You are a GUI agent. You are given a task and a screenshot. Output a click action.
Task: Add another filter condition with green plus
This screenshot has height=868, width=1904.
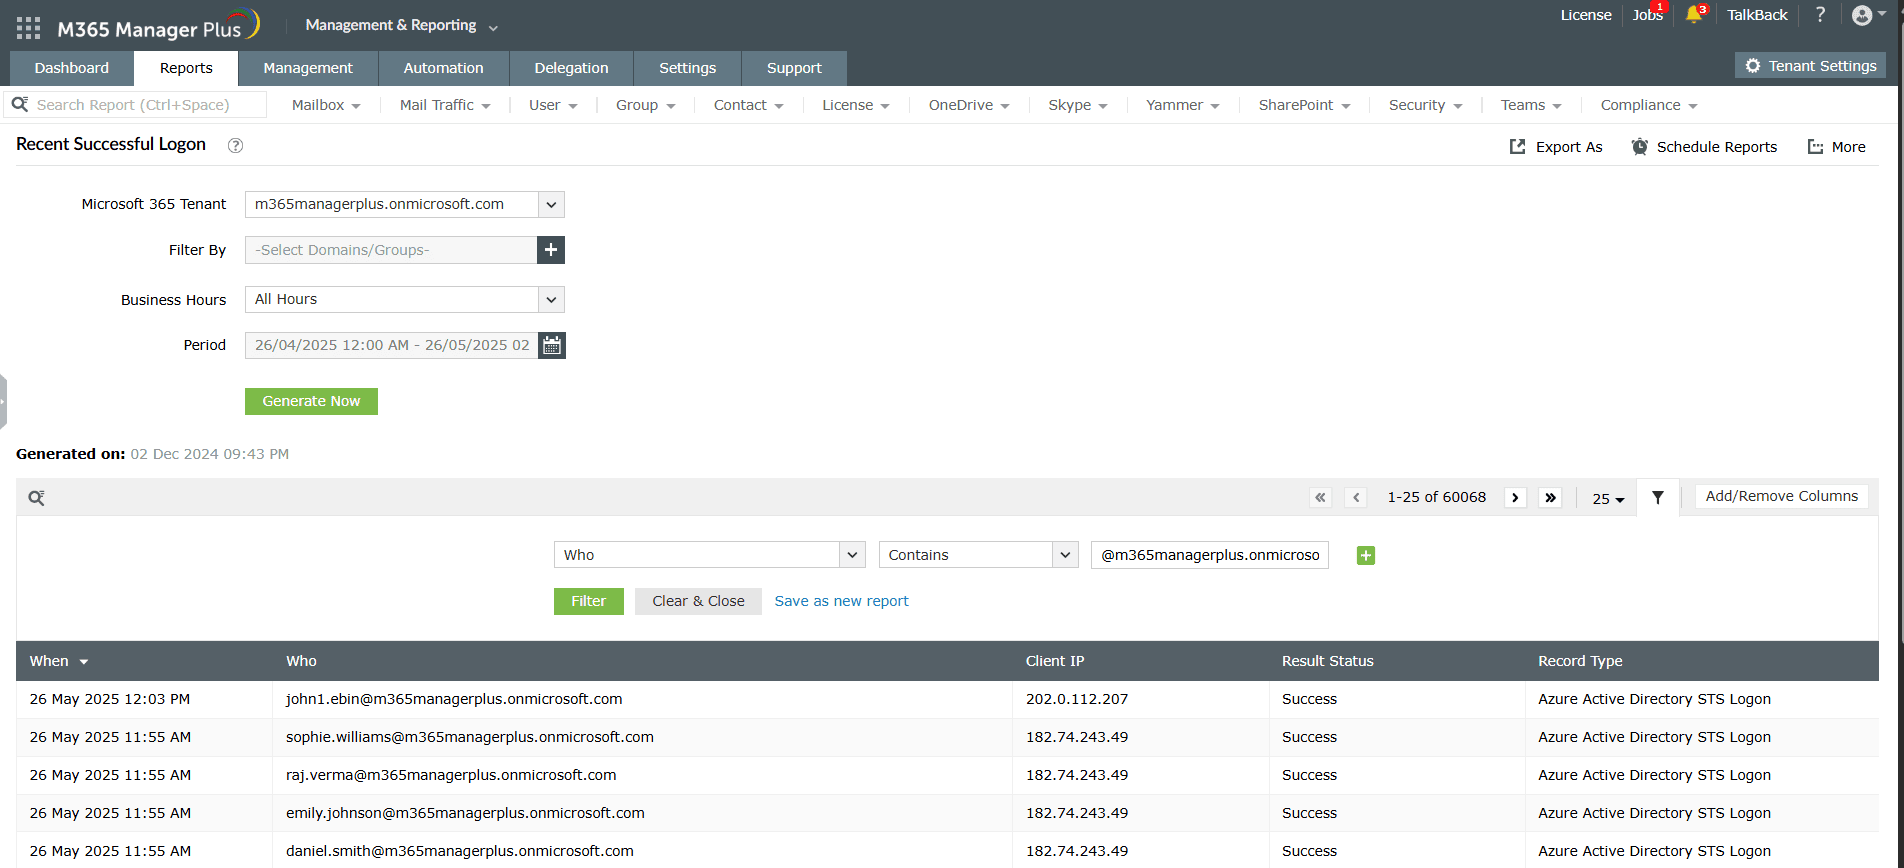1366,555
